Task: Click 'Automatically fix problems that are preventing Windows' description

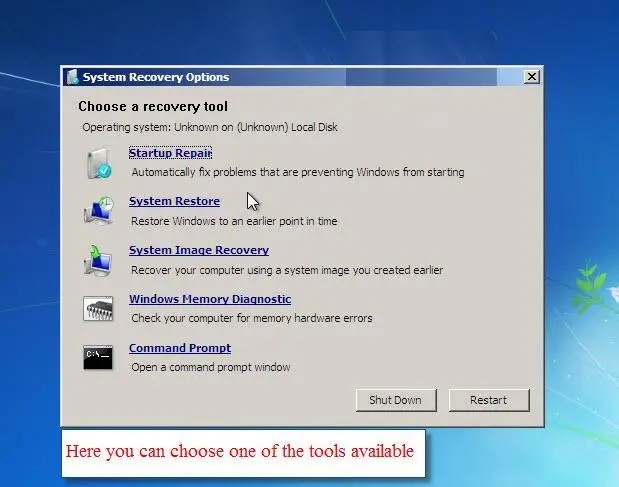Action: click(x=298, y=172)
